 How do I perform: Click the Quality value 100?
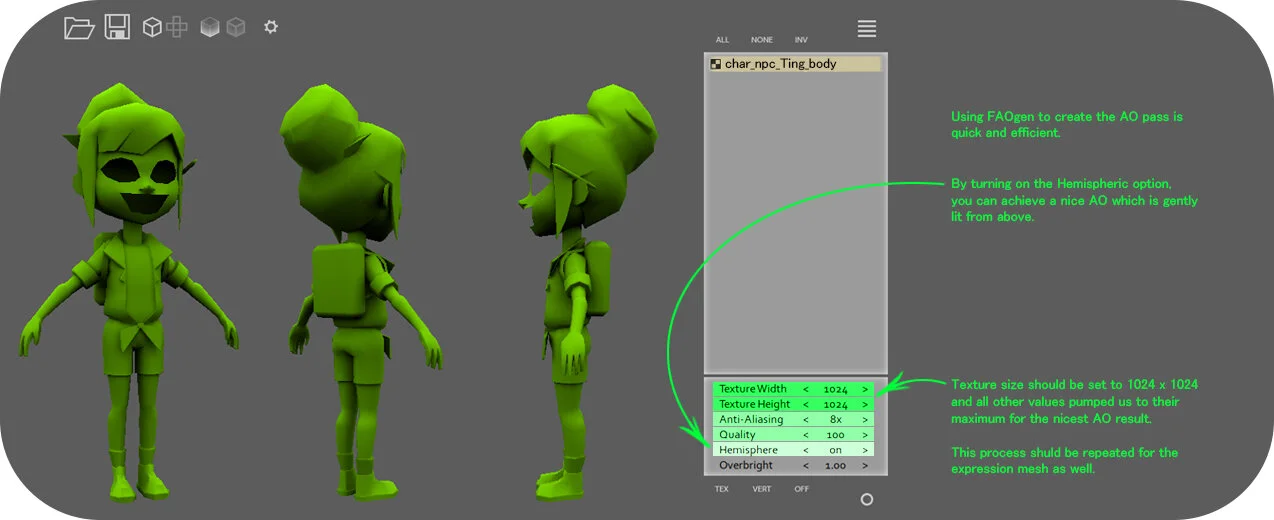pos(836,435)
